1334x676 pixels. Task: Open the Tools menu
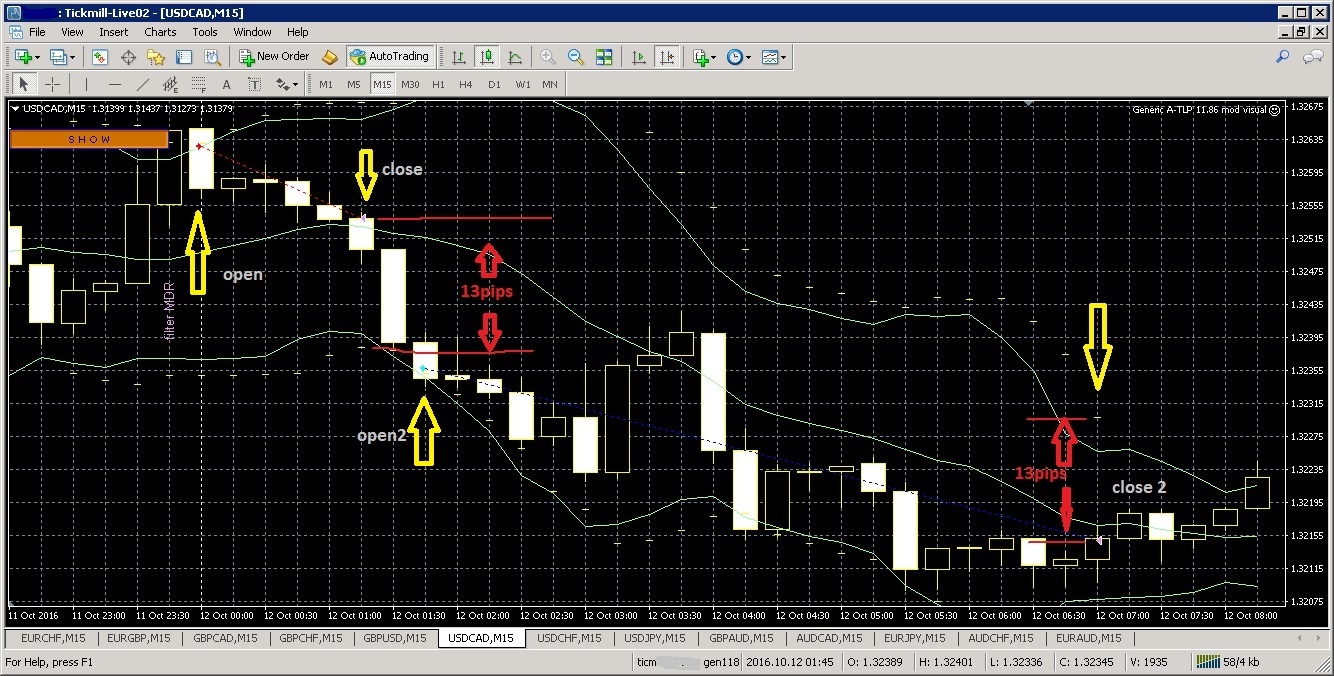point(205,32)
